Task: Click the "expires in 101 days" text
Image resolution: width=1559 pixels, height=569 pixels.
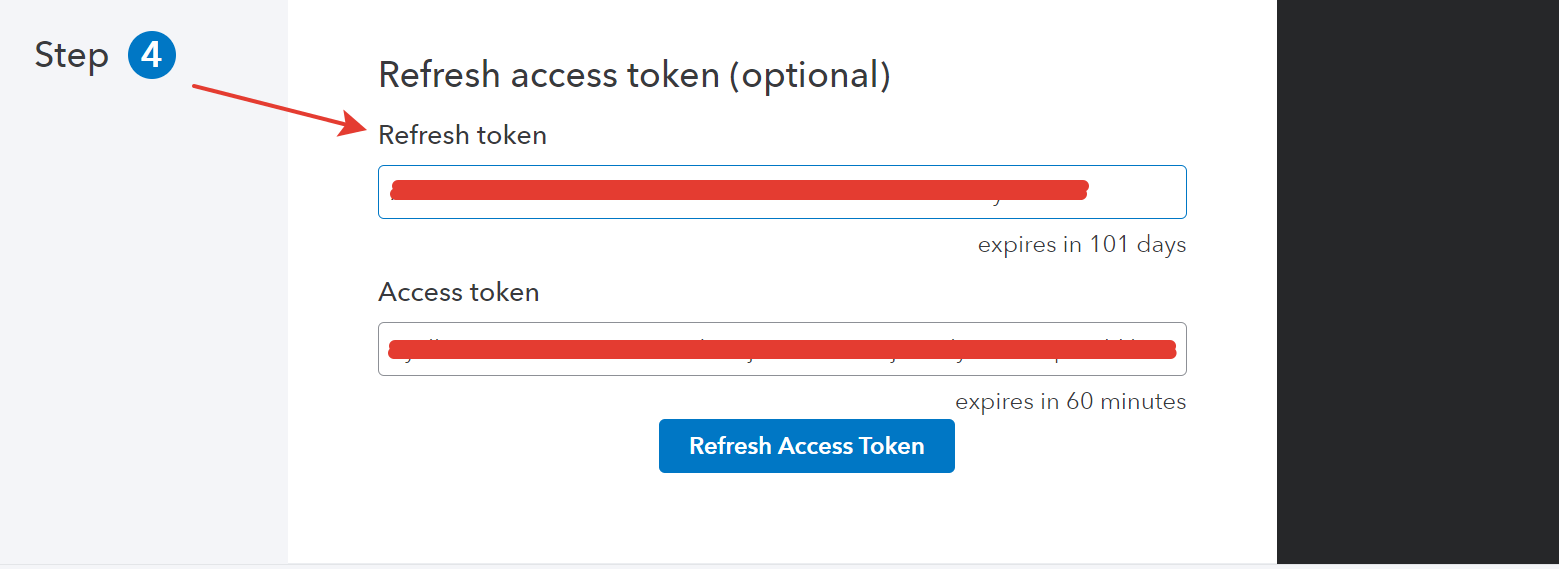Action: click(x=1081, y=245)
